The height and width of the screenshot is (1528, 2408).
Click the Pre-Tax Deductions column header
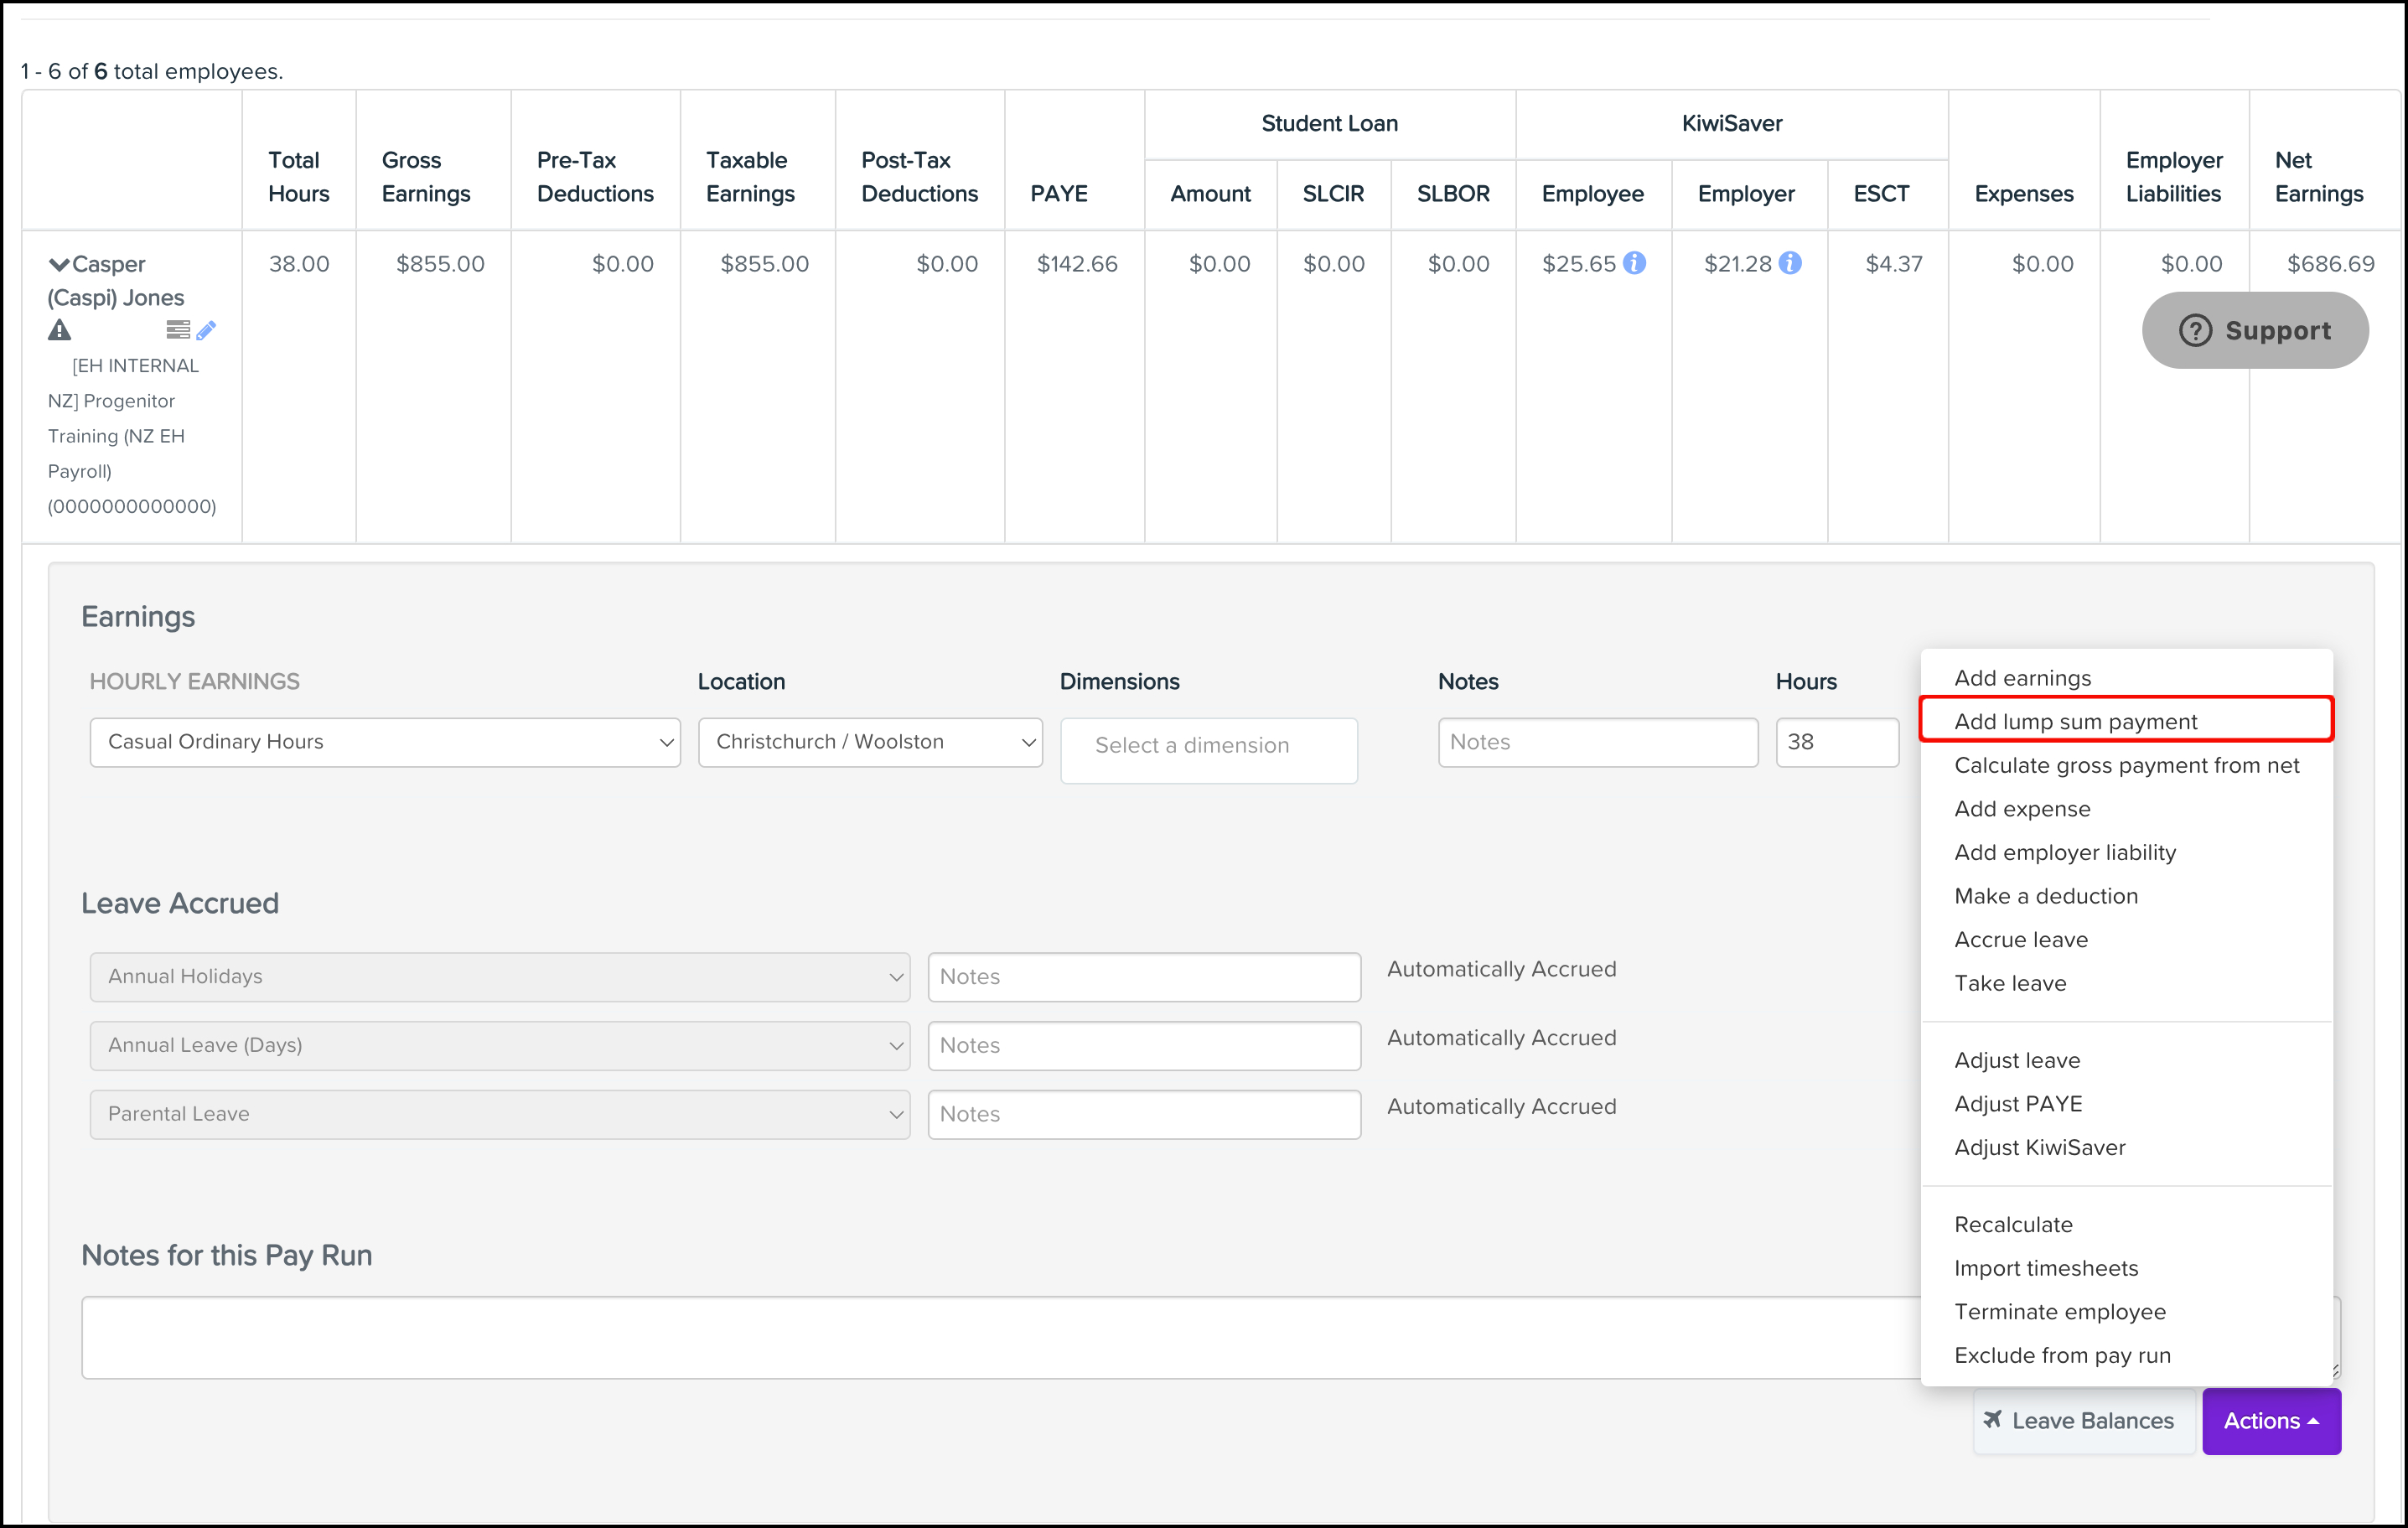tap(595, 177)
